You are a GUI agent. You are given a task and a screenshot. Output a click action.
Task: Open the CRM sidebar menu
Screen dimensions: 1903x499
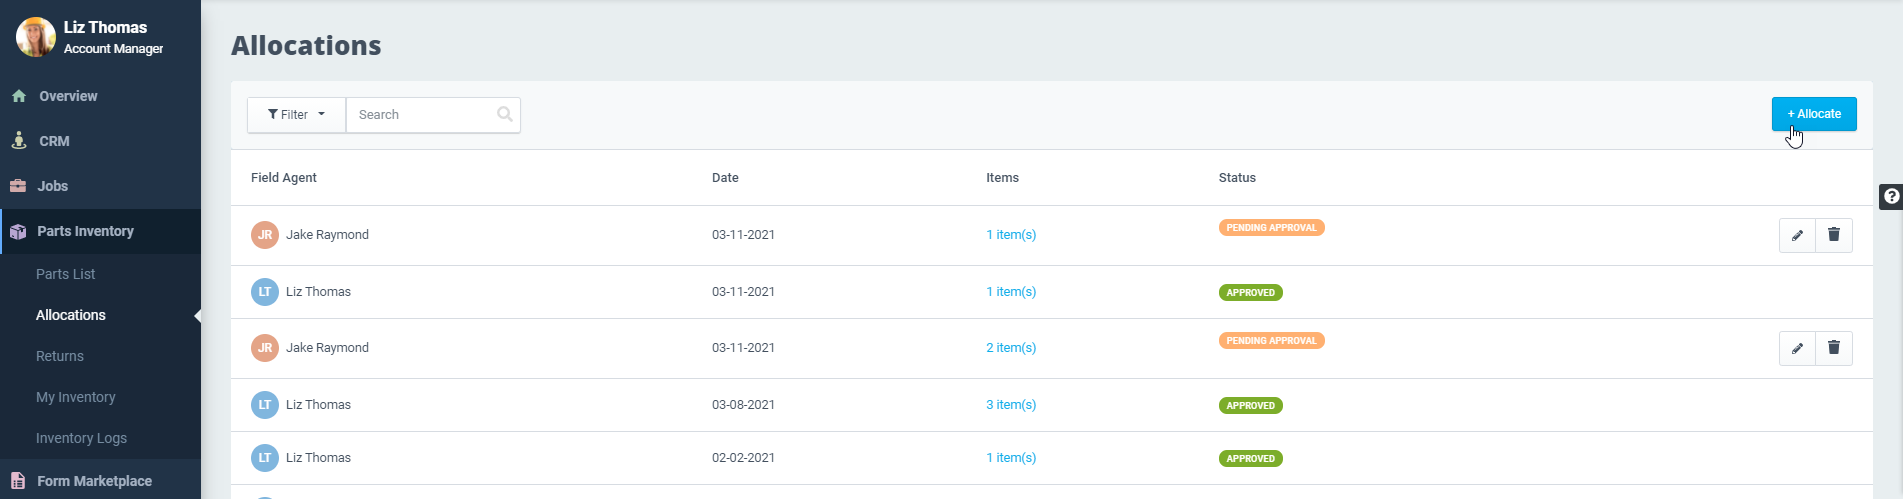(54, 141)
